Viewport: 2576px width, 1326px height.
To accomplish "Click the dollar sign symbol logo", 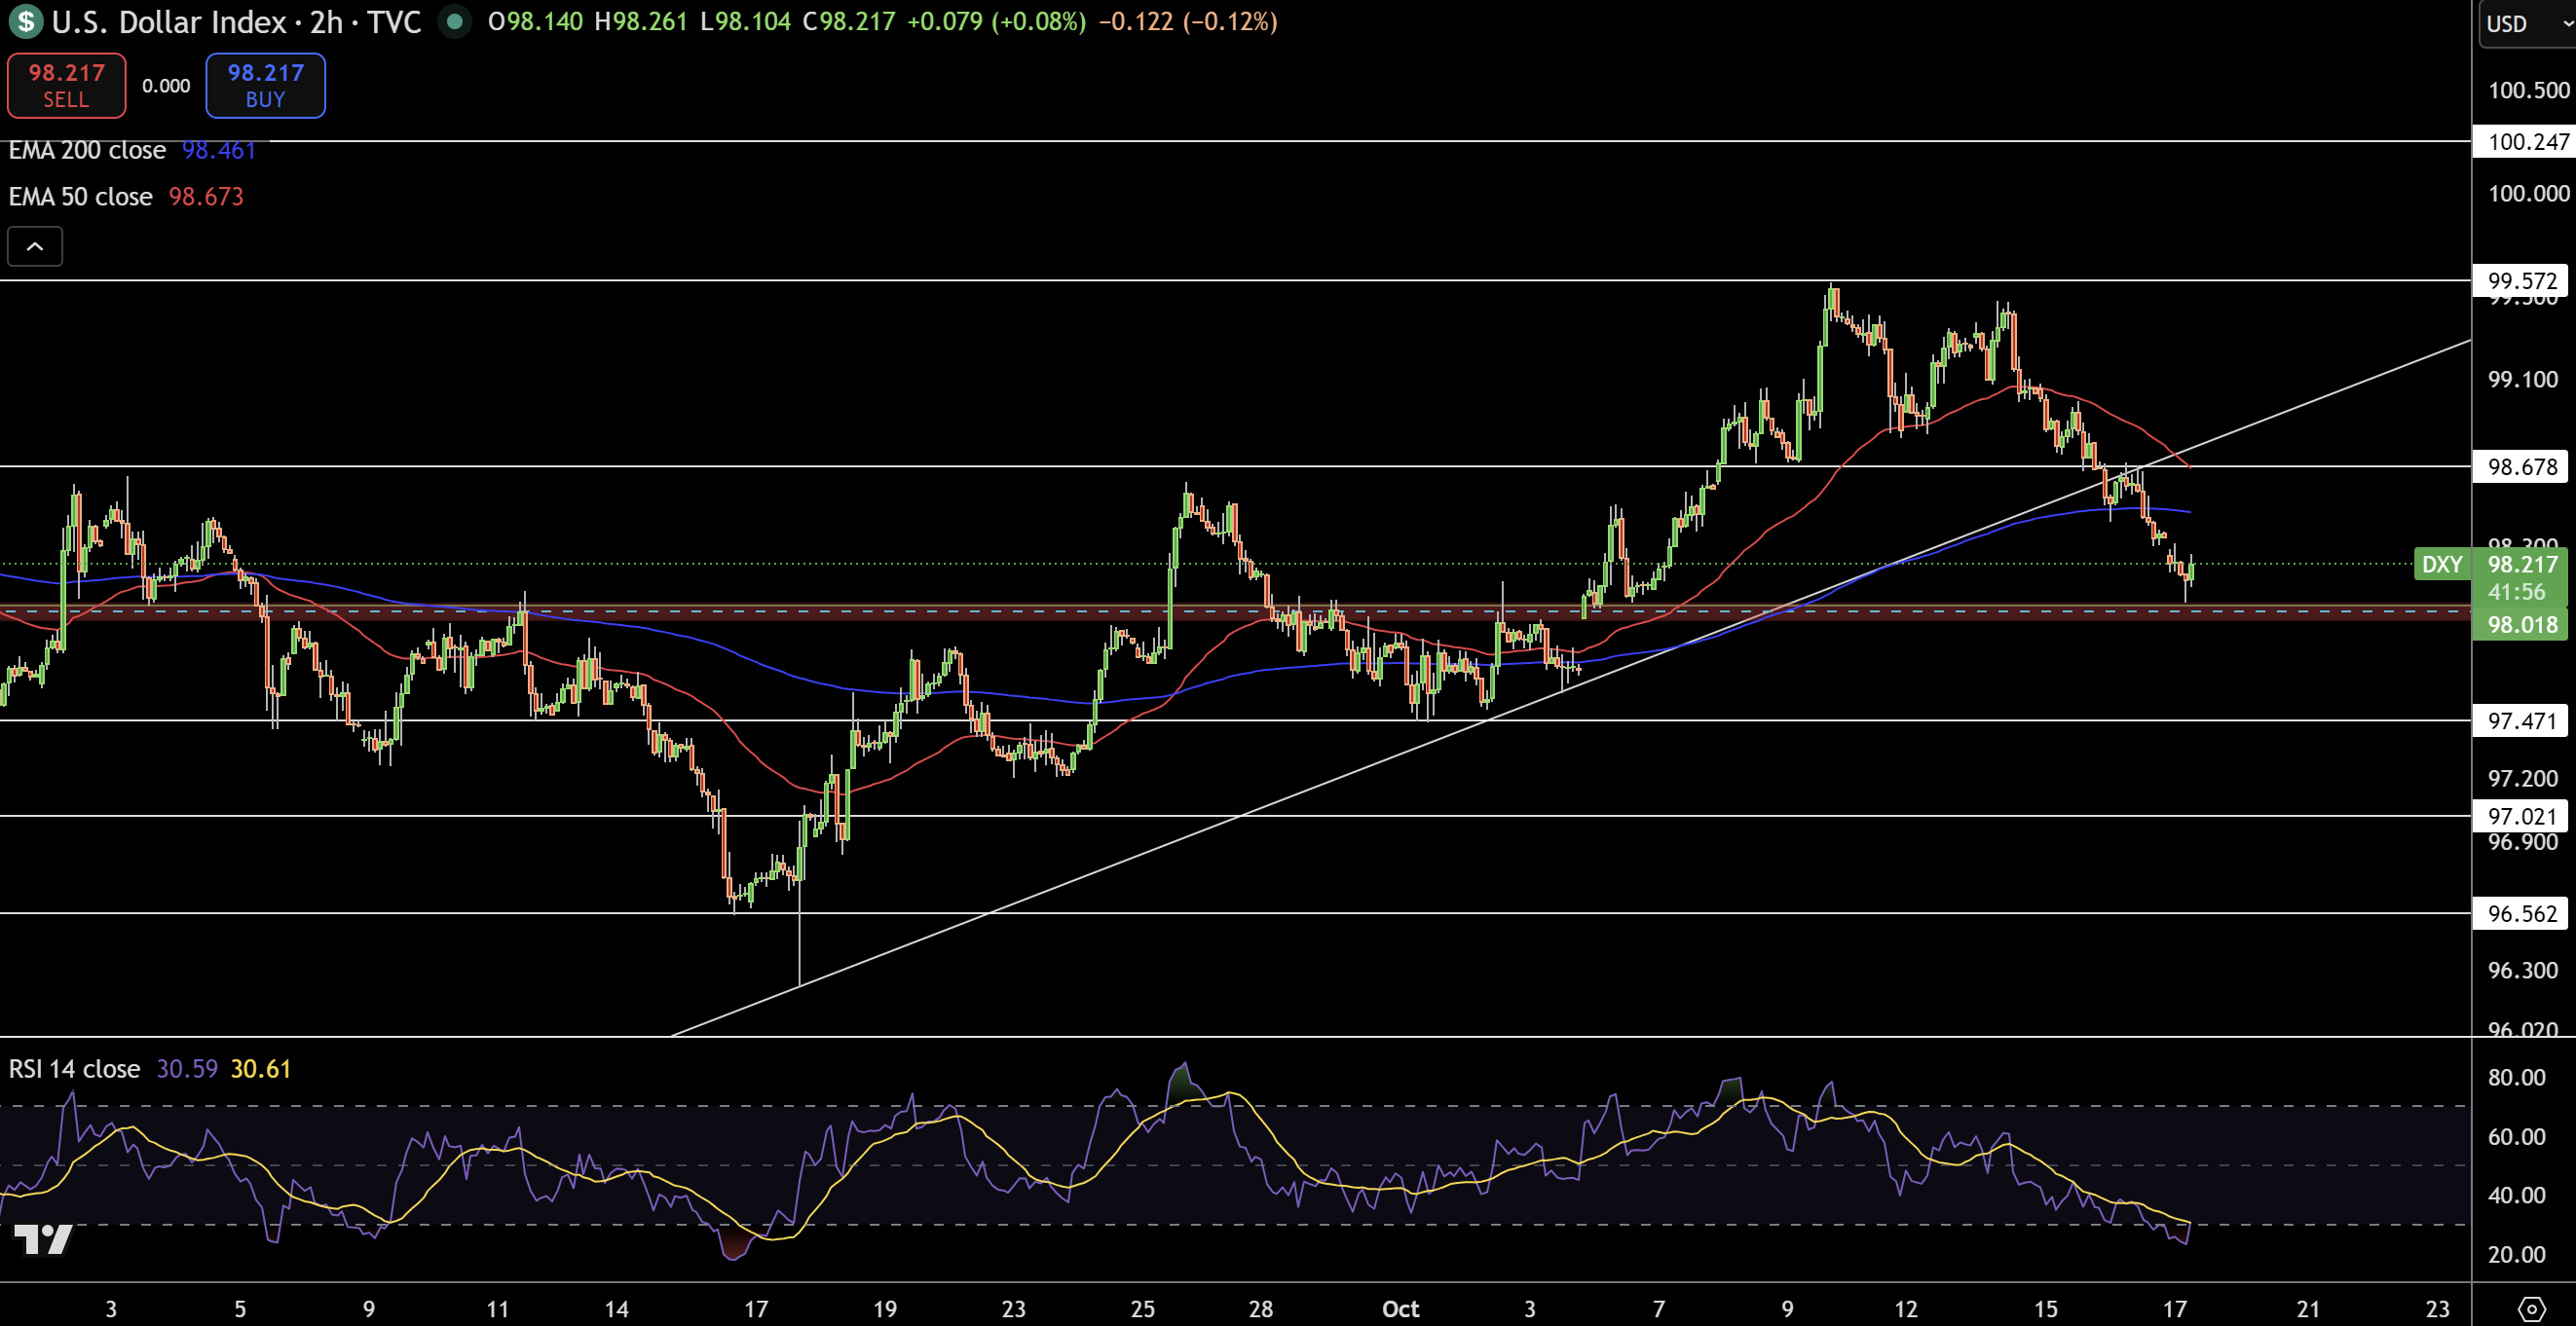I will click(x=25, y=21).
